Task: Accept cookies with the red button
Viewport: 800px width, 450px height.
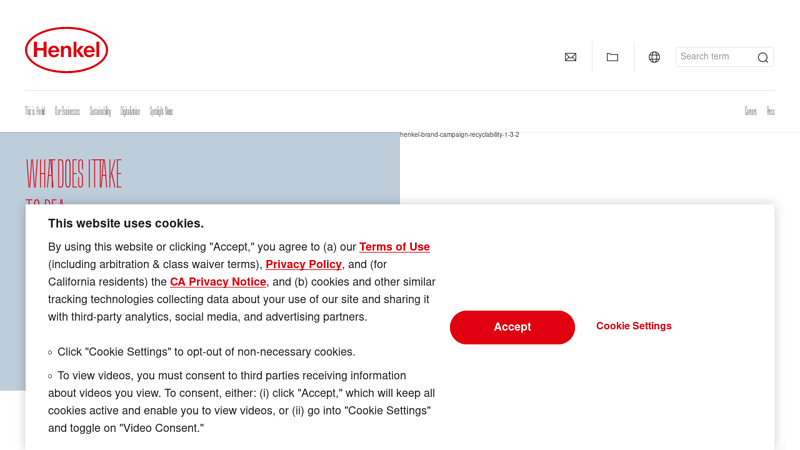Action: [x=512, y=327]
